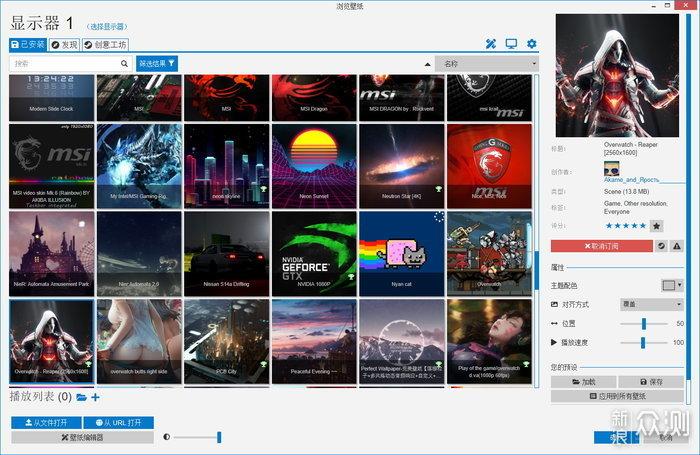This screenshot has height=455, width=700.
Task: Select the NVIDIA 1080P GeForce wallpaper
Action: (x=314, y=254)
